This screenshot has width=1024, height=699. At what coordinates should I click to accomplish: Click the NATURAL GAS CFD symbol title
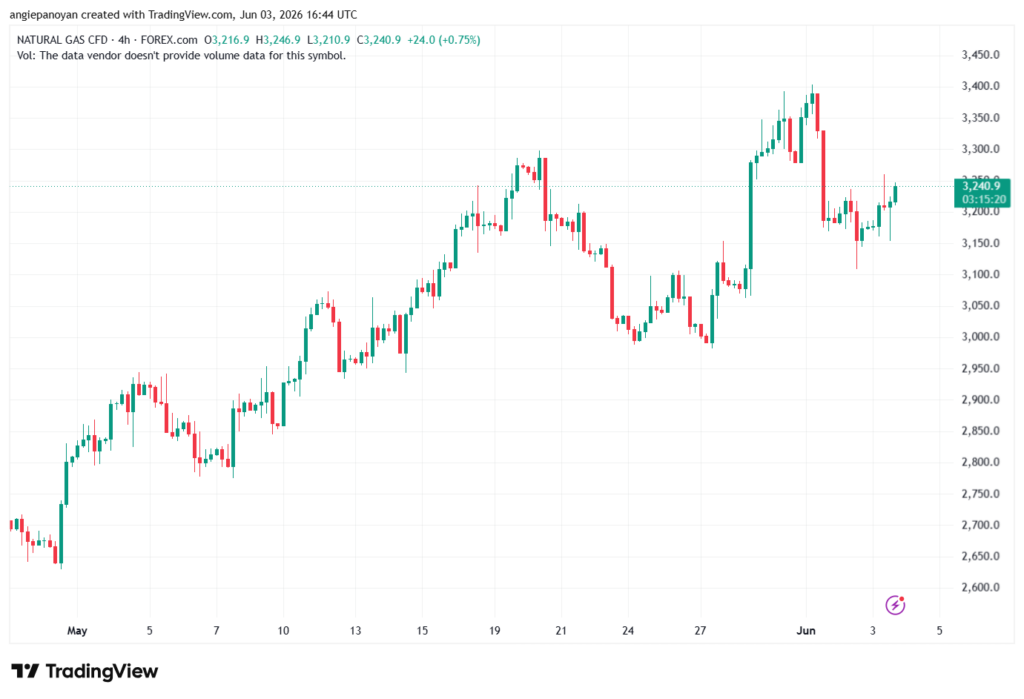pos(62,40)
